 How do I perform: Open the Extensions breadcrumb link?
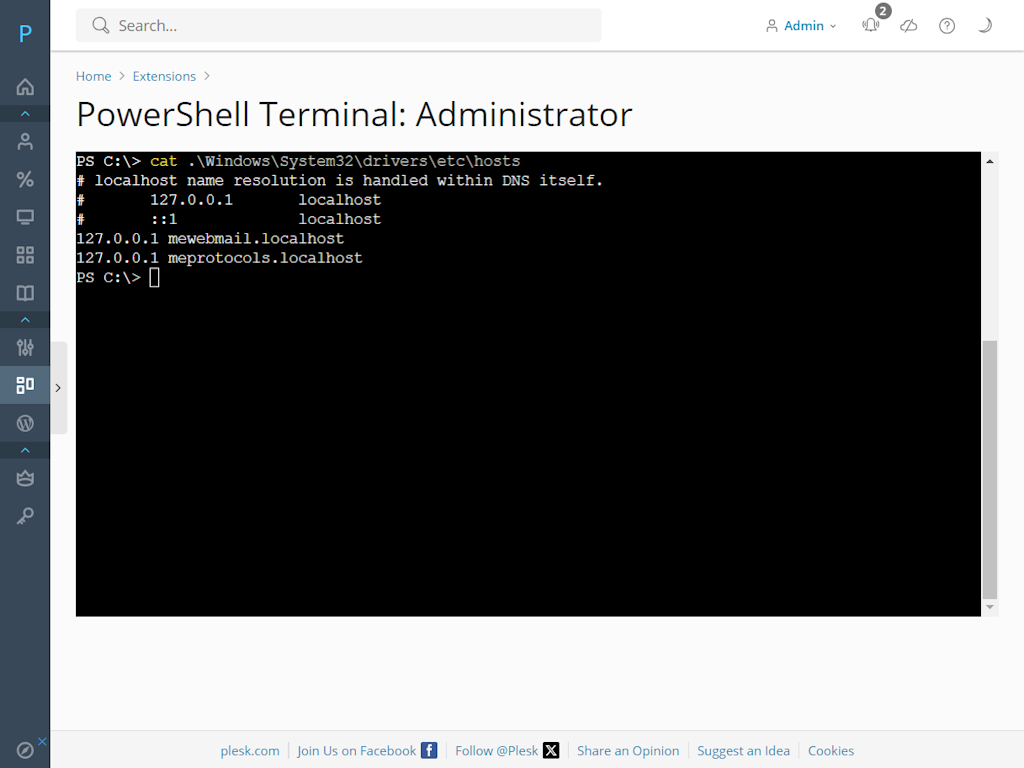pos(164,76)
